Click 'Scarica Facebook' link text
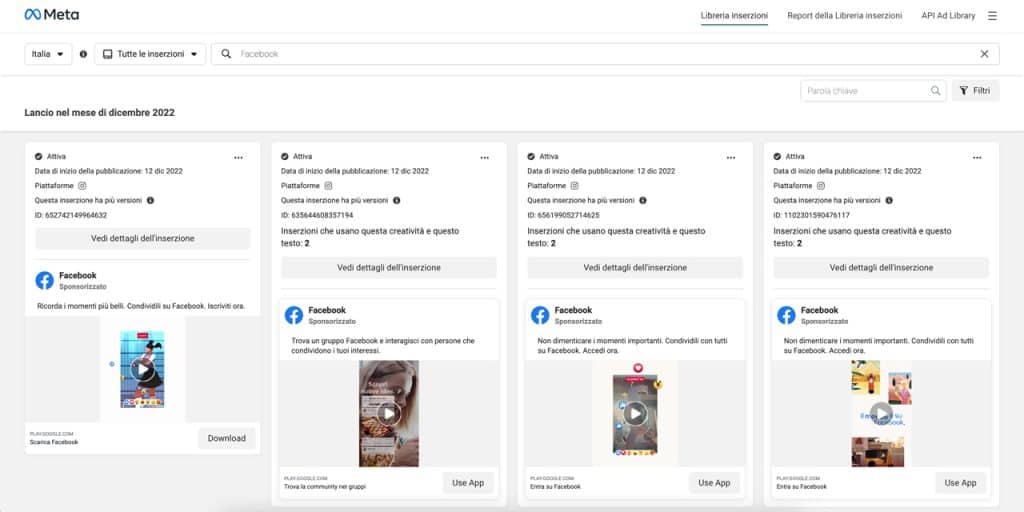The image size is (1024, 512). pos(54,442)
